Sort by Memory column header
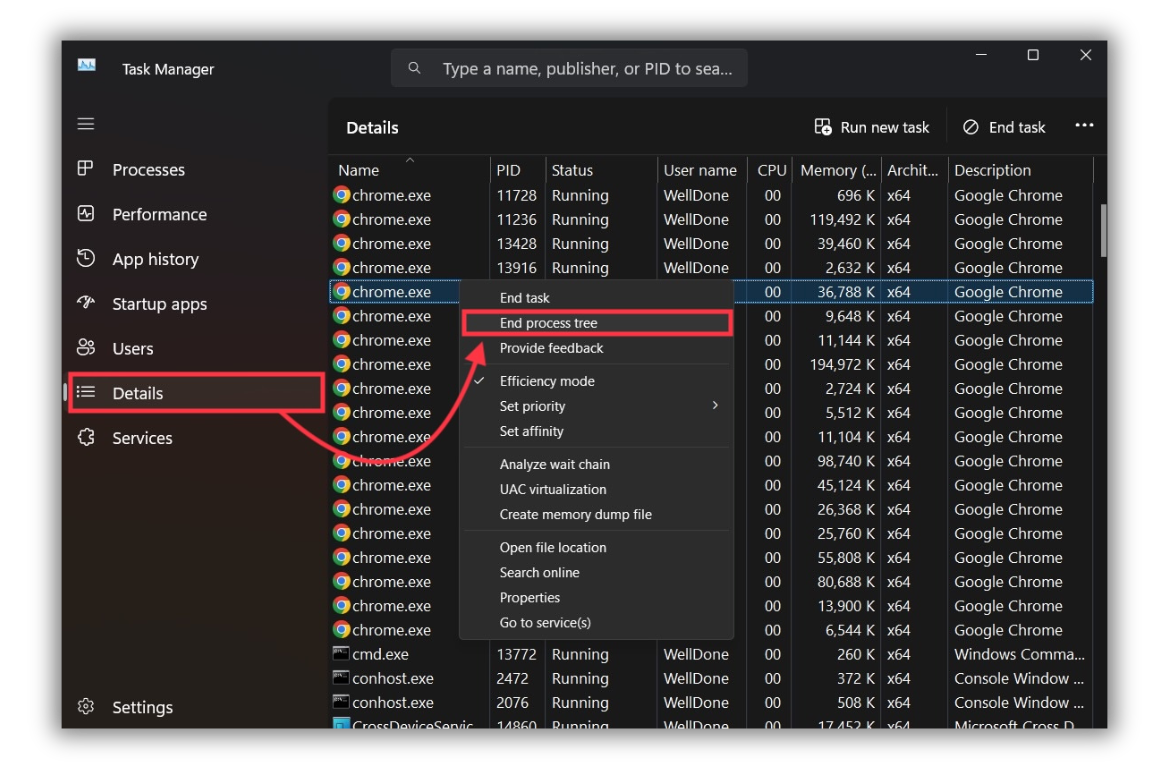The width and height of the screenshot is (1169, 769). click(x=837, y=170)
